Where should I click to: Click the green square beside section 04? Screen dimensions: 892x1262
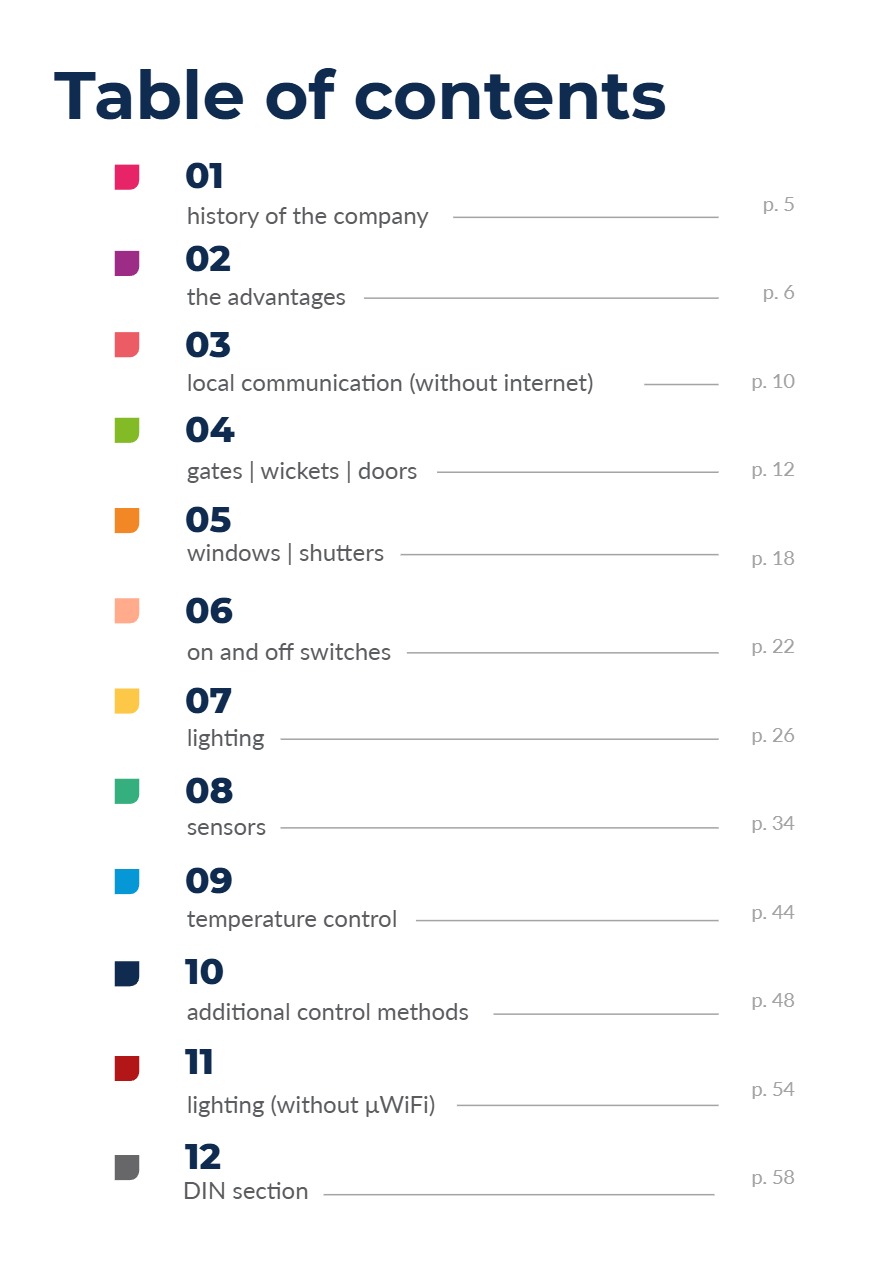coord(127,430)
